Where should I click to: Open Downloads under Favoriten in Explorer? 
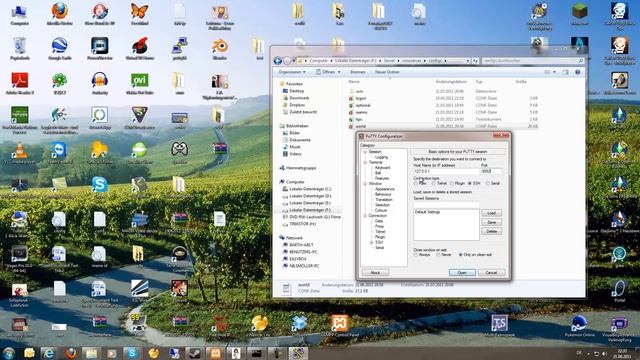click(299, 98)
